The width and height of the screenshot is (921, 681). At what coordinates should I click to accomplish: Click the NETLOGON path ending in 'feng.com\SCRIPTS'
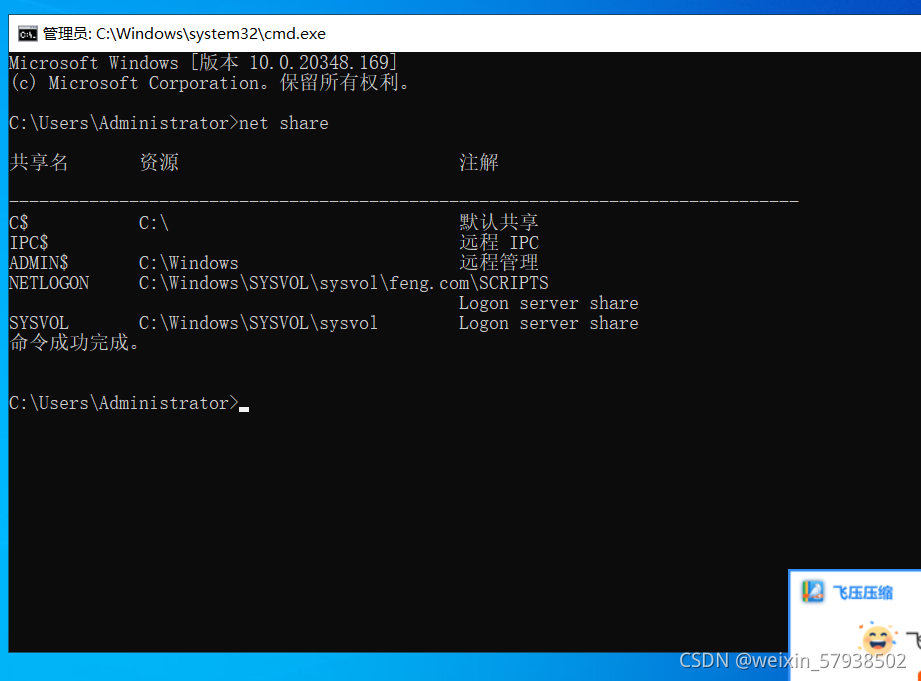(344, 283)
